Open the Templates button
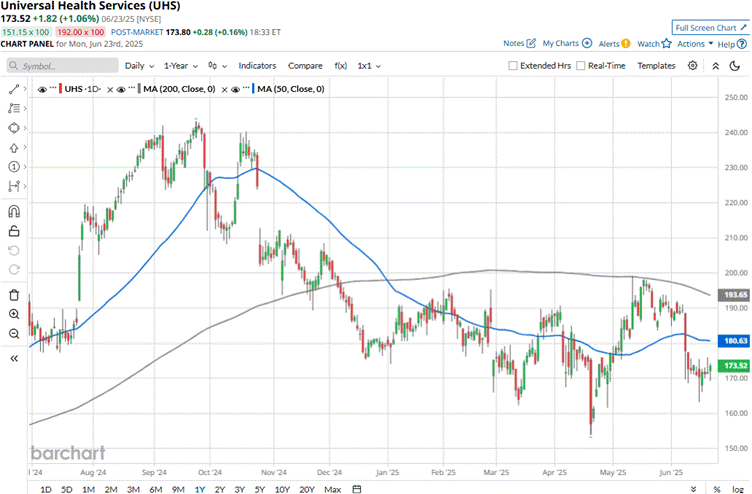The width and height of the screenshot is (752, 494). [x=656, y=66]
